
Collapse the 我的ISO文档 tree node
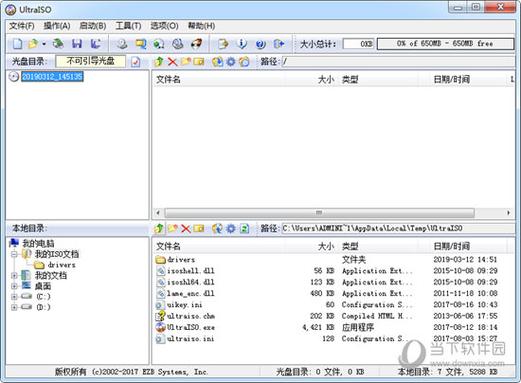(x=14, y=254)
